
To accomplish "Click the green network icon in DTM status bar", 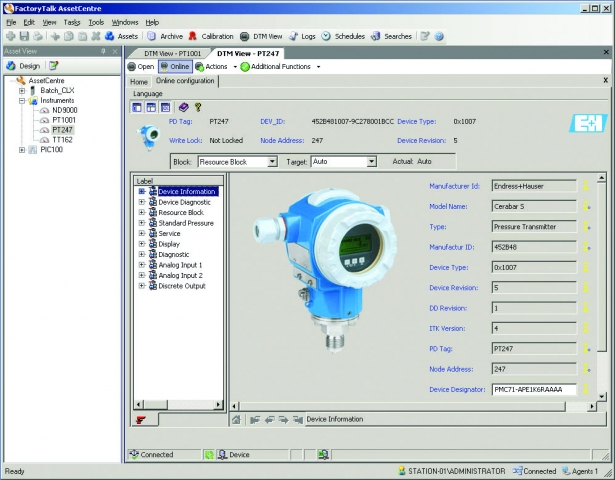I will (x=323, y=455).
